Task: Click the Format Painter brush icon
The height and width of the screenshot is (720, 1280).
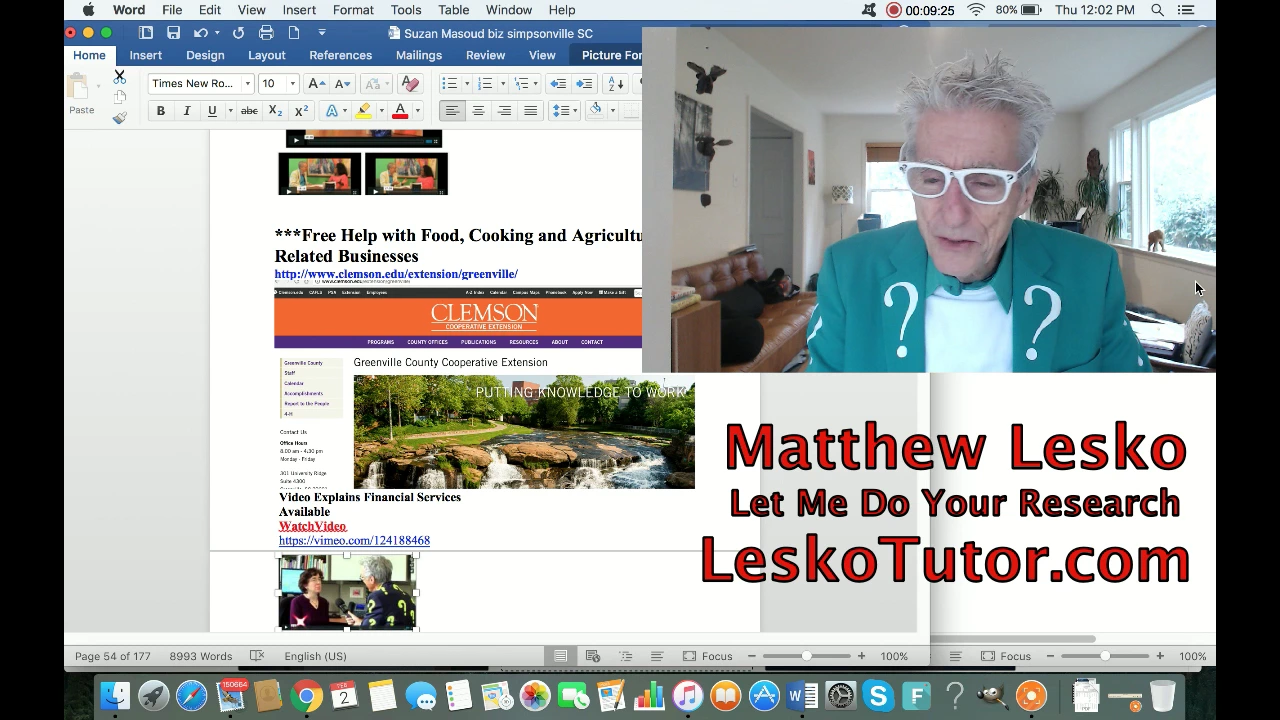Action: (x=119, y=118)
